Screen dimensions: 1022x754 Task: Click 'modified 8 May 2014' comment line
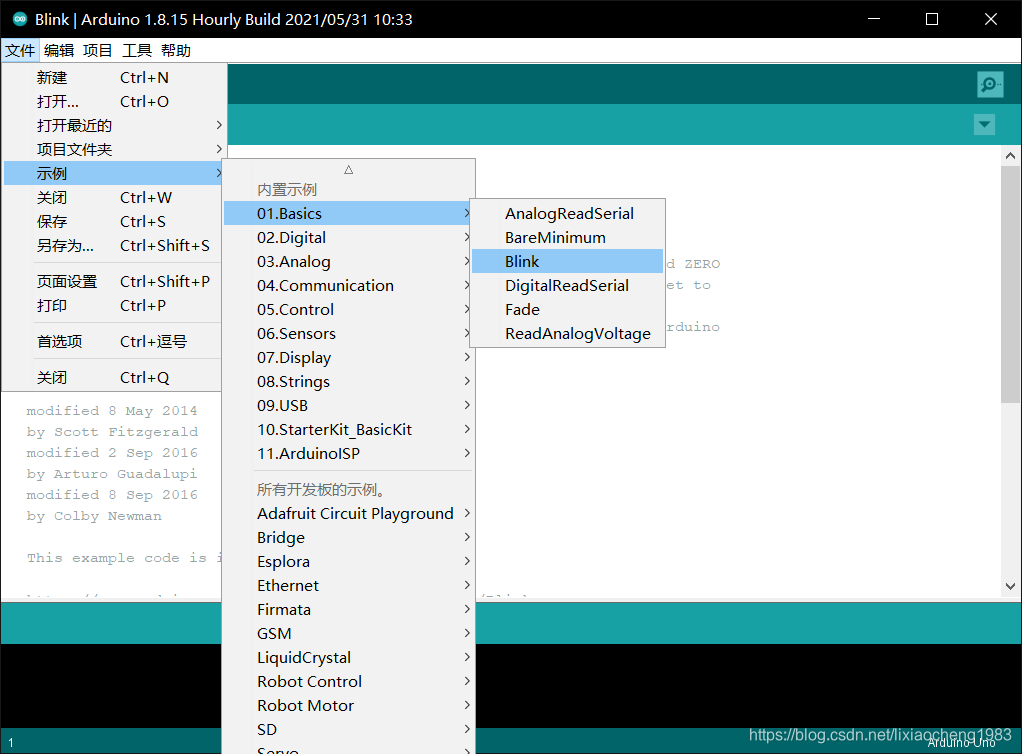[x=111, y=411]
